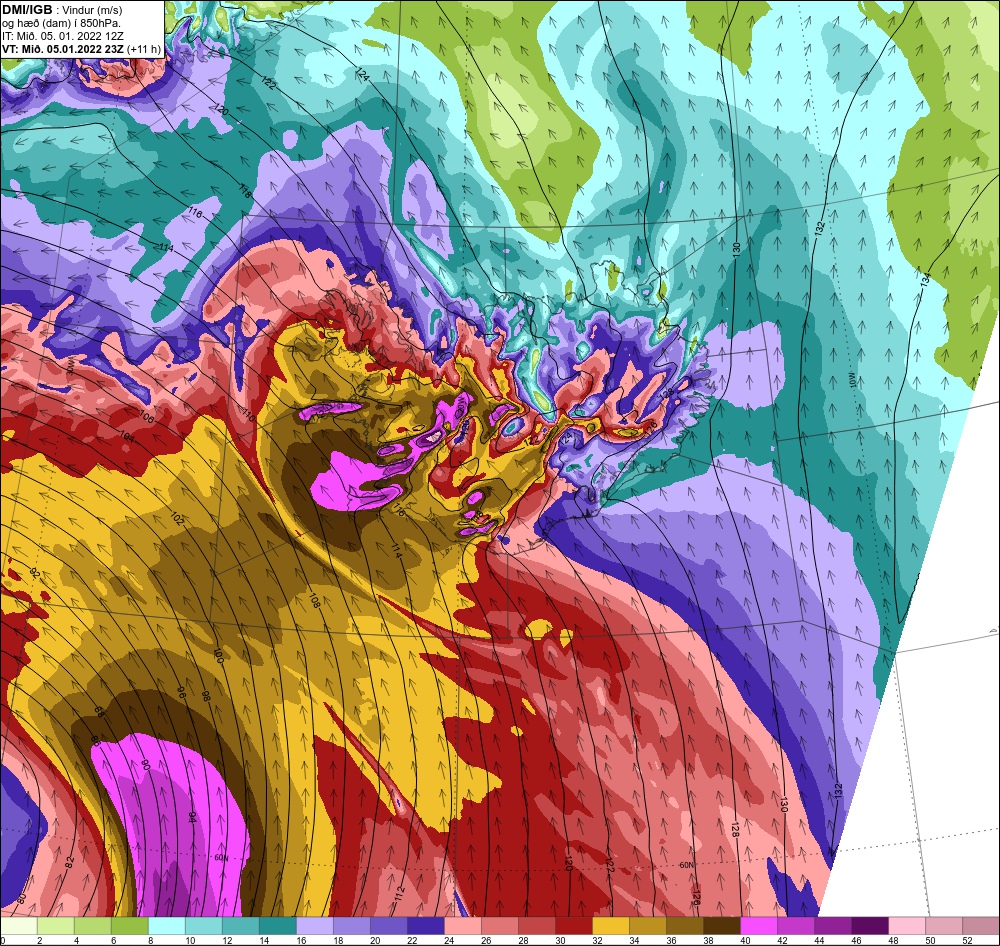
Task: Select the light purple 18–20 m/s legend swatch
Action: 352,926
